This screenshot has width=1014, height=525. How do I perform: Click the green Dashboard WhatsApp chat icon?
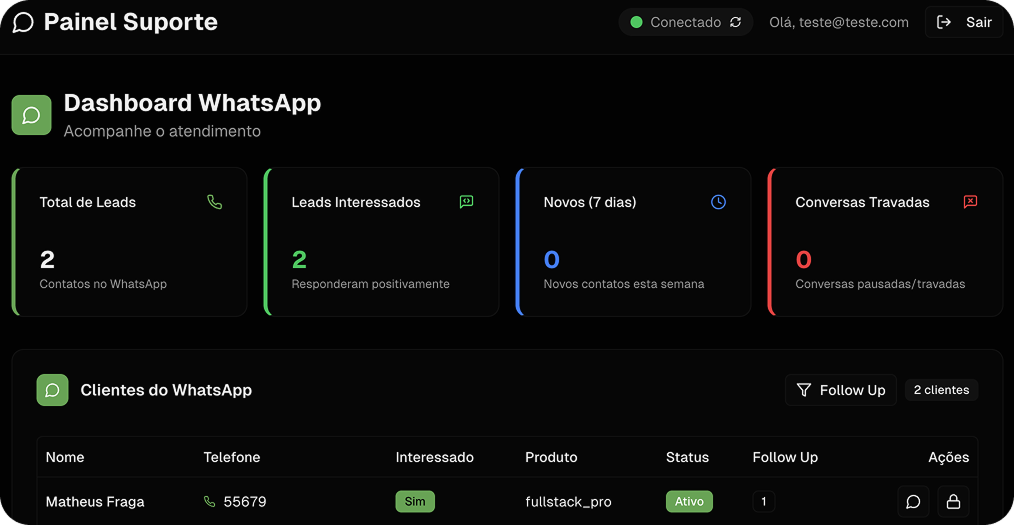[32, 115]
